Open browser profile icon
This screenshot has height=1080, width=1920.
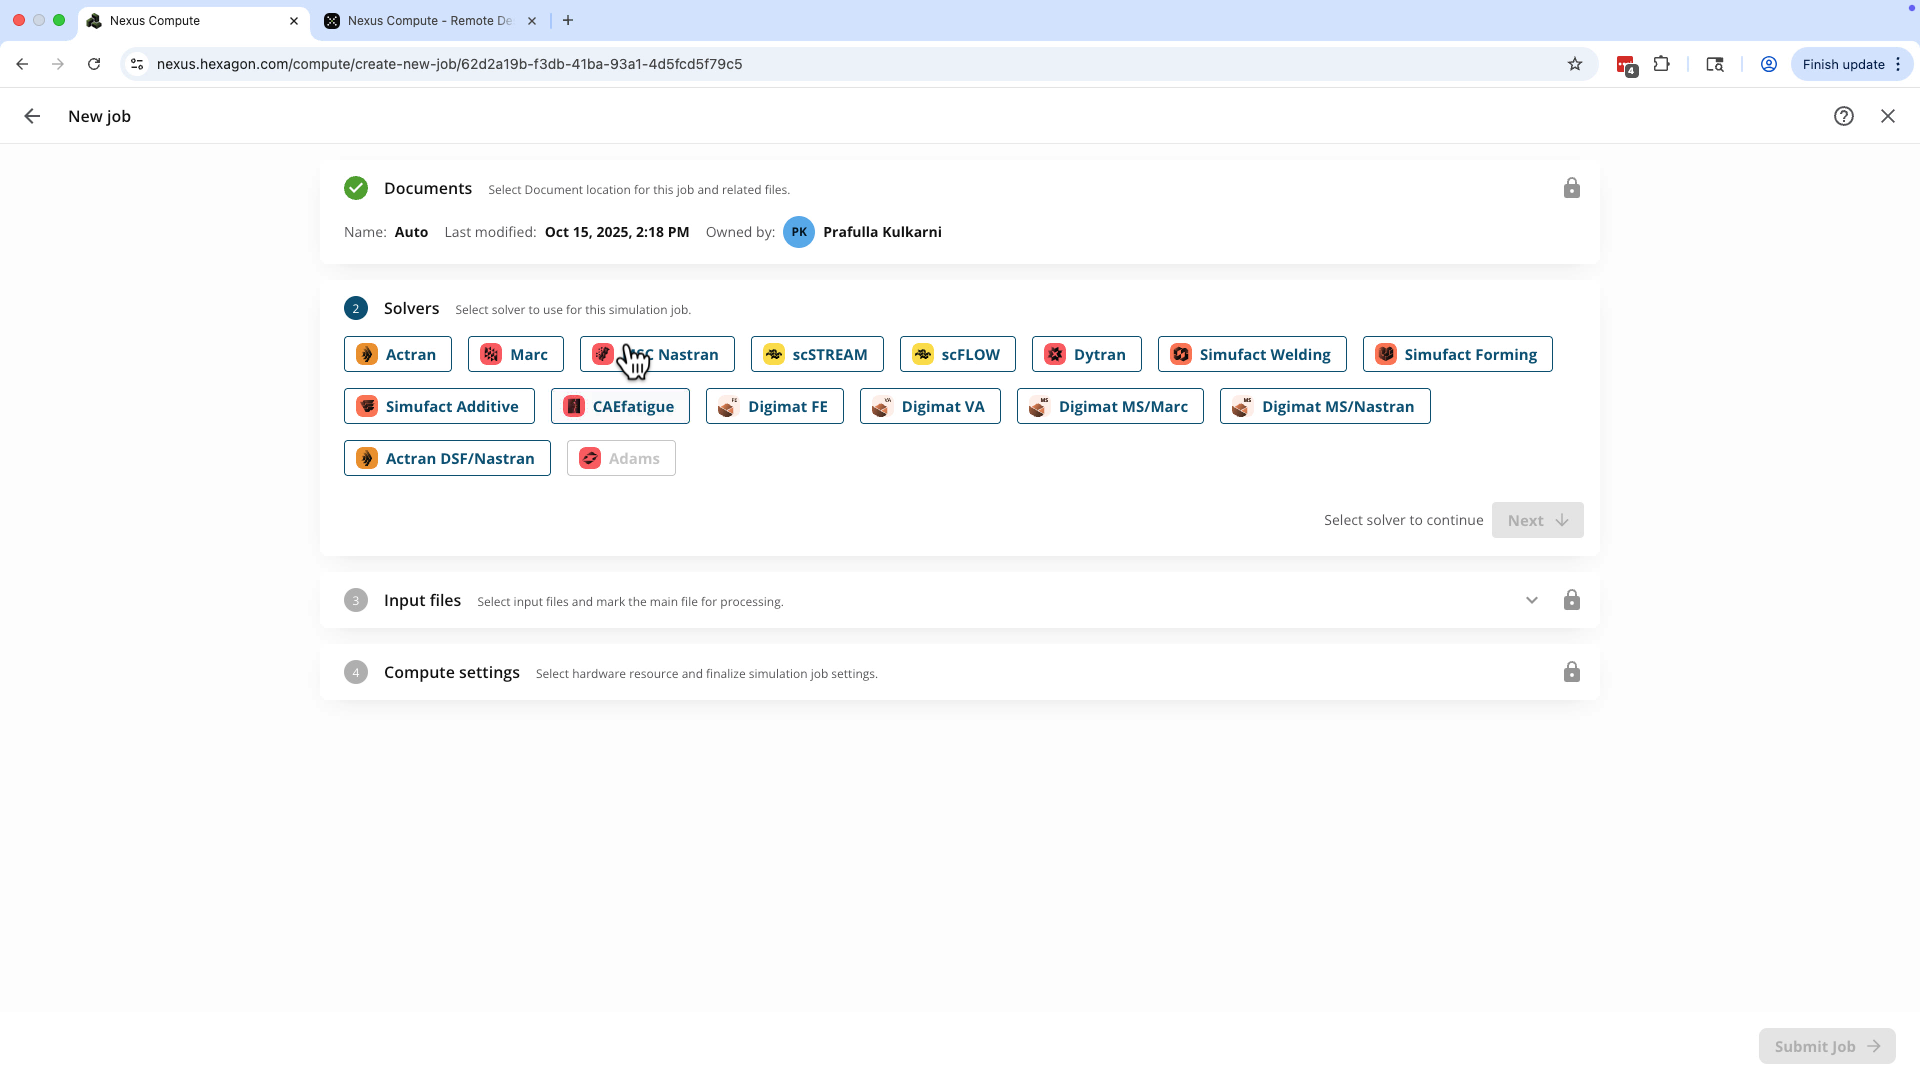click(1769, 64)
